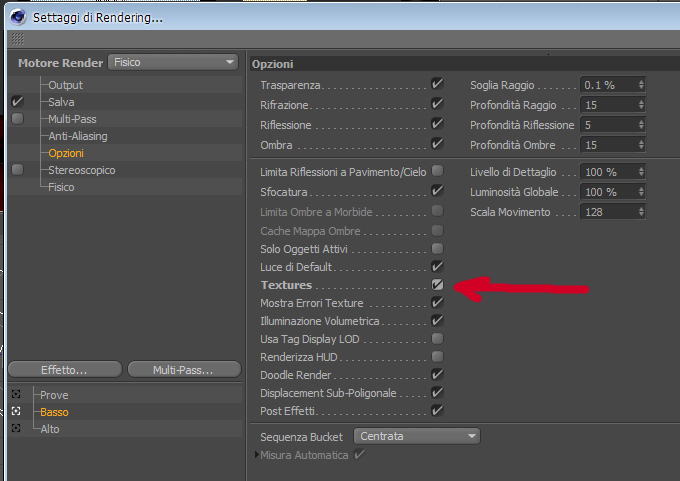Click the Settaggi di Rendering window title
Viewport: 680px width, 481px height.
tap(98, 18)
